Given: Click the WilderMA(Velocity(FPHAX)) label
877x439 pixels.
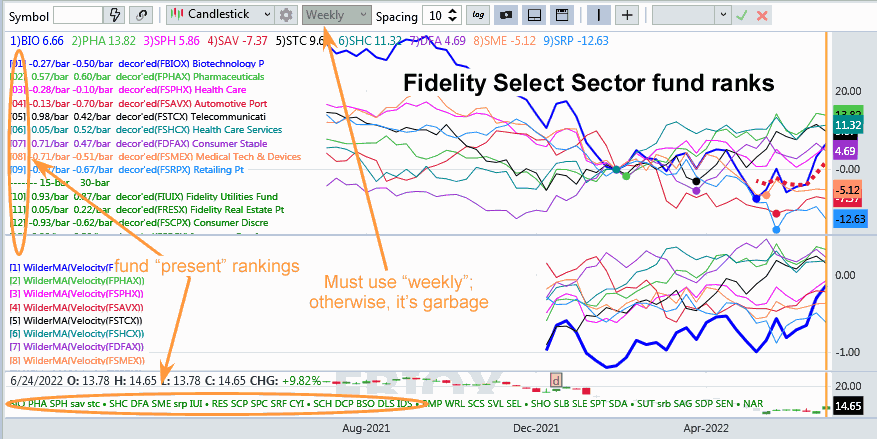Looking at the screenshot, I should [x=77, y=280].
